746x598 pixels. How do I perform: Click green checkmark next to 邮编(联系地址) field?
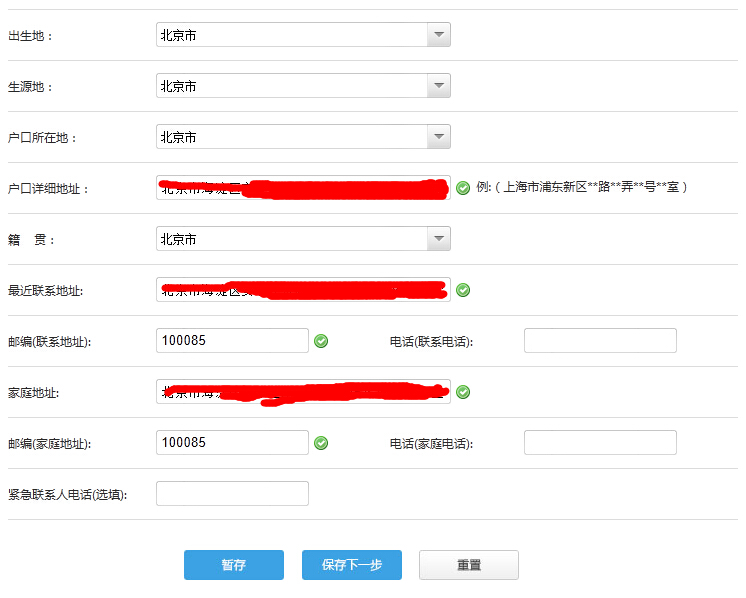[321, 341]
